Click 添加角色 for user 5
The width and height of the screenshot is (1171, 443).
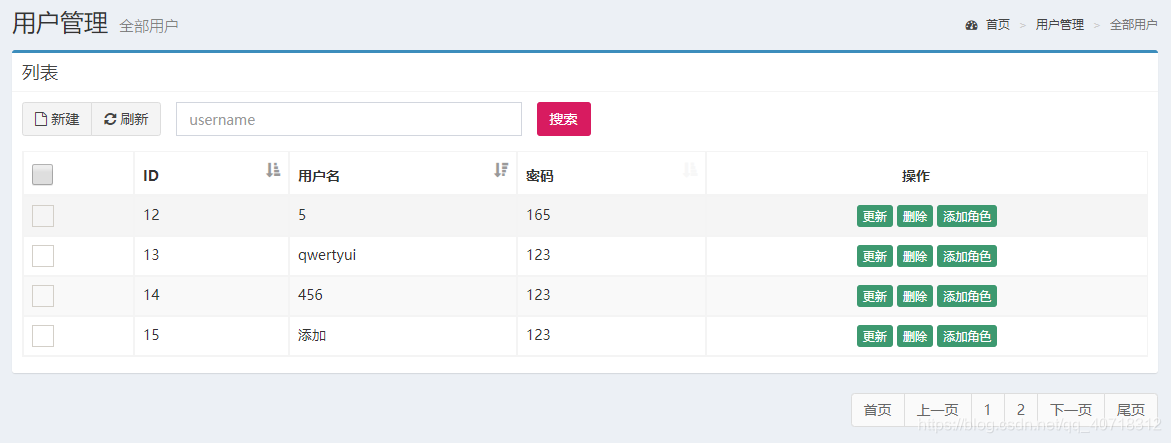point(967,216)
